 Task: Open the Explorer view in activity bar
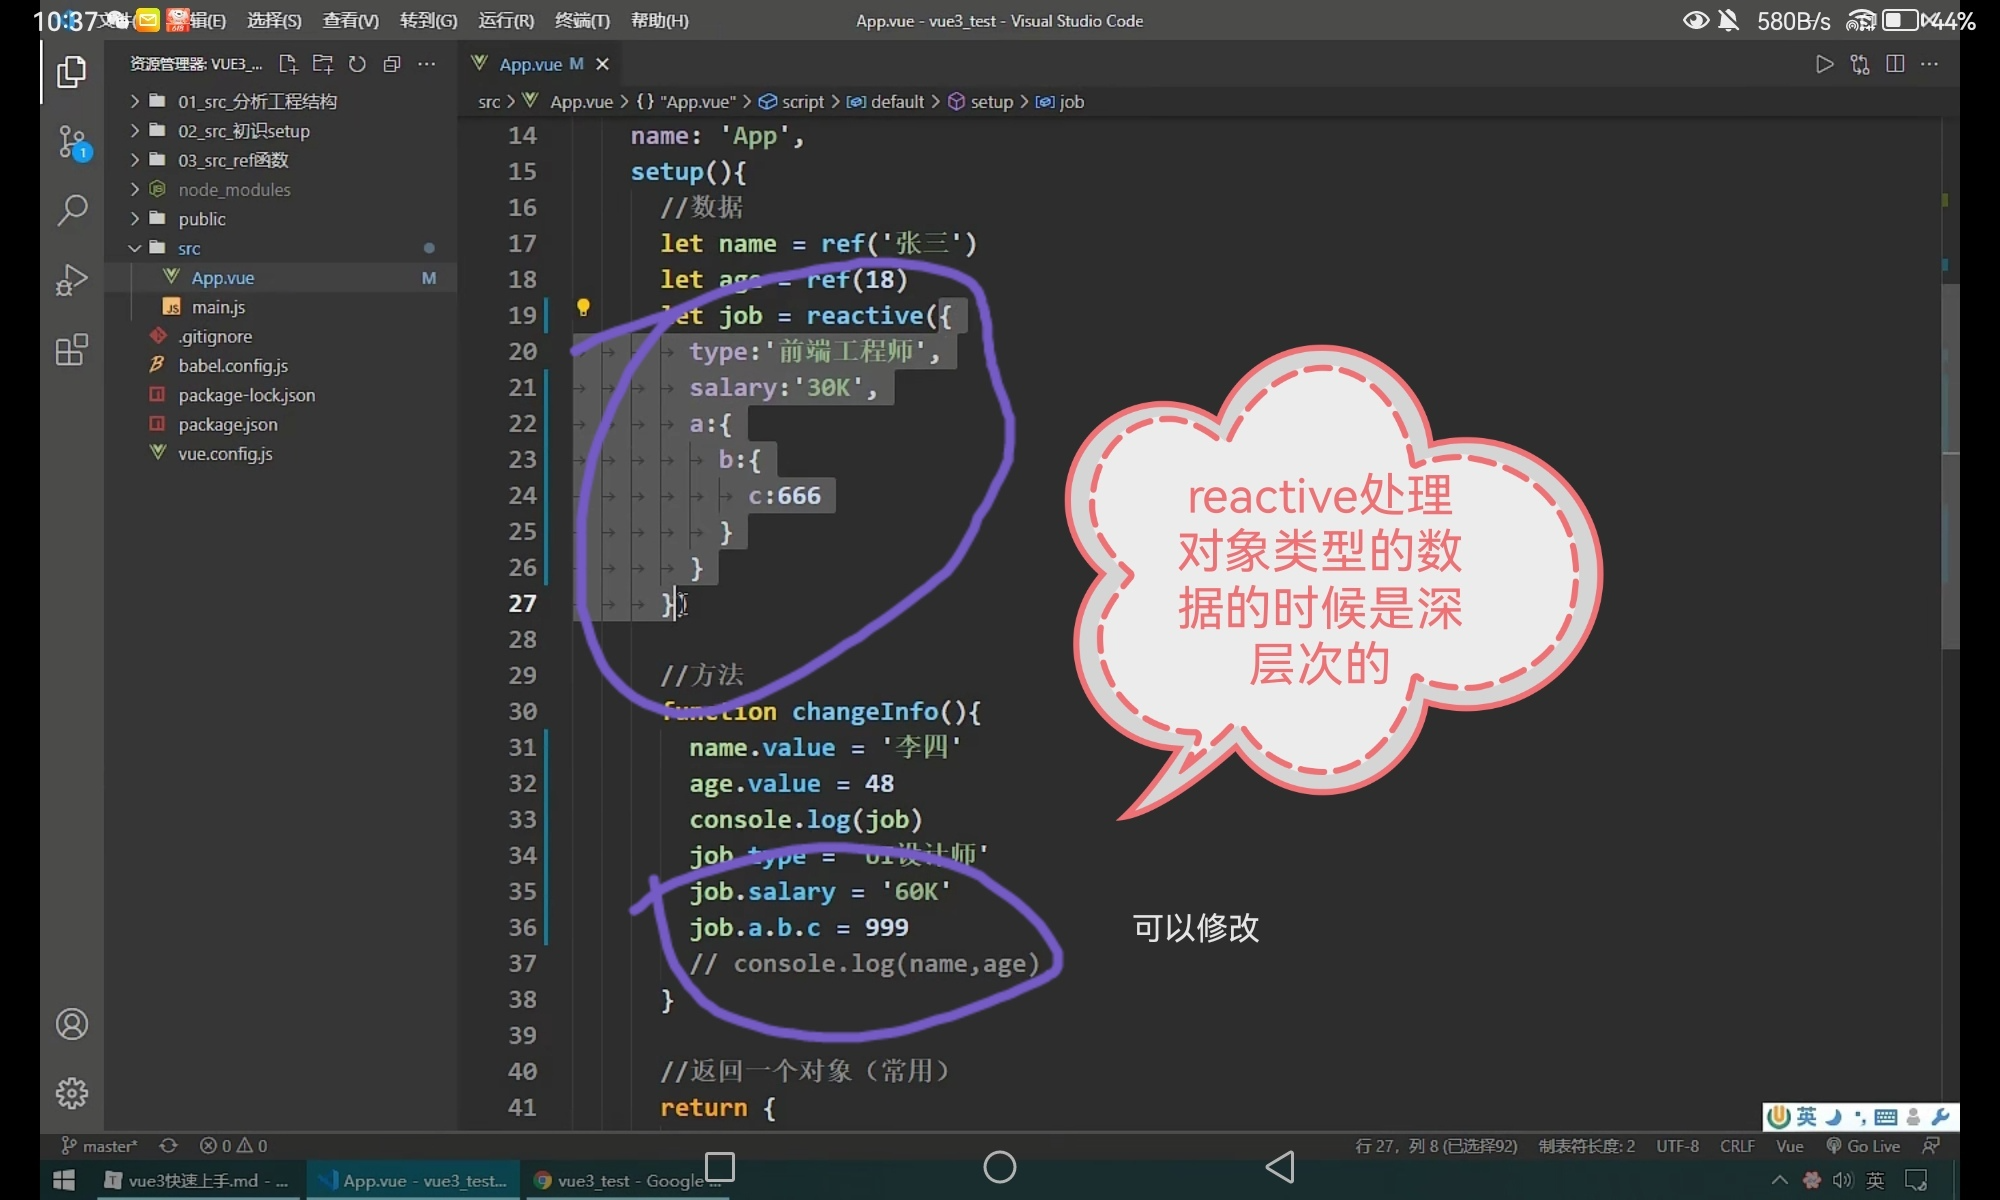coord(71,72)
